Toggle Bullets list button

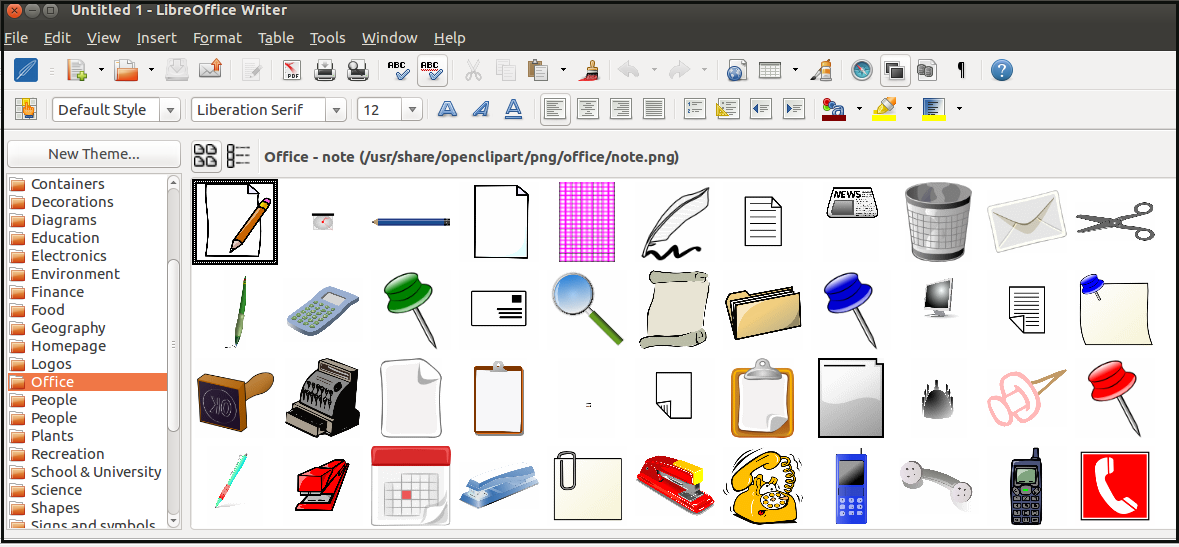point(727,109)
